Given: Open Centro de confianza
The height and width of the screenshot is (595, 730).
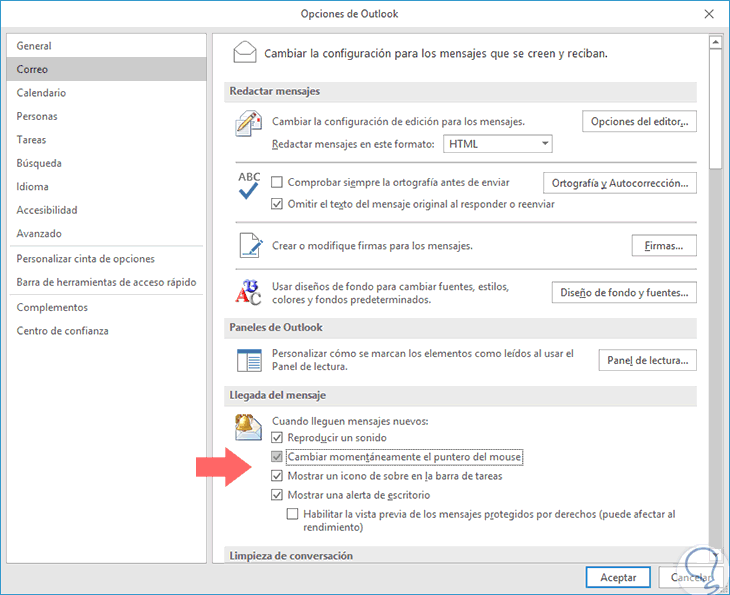Looking at the screenshot, I should pos(106,331).
